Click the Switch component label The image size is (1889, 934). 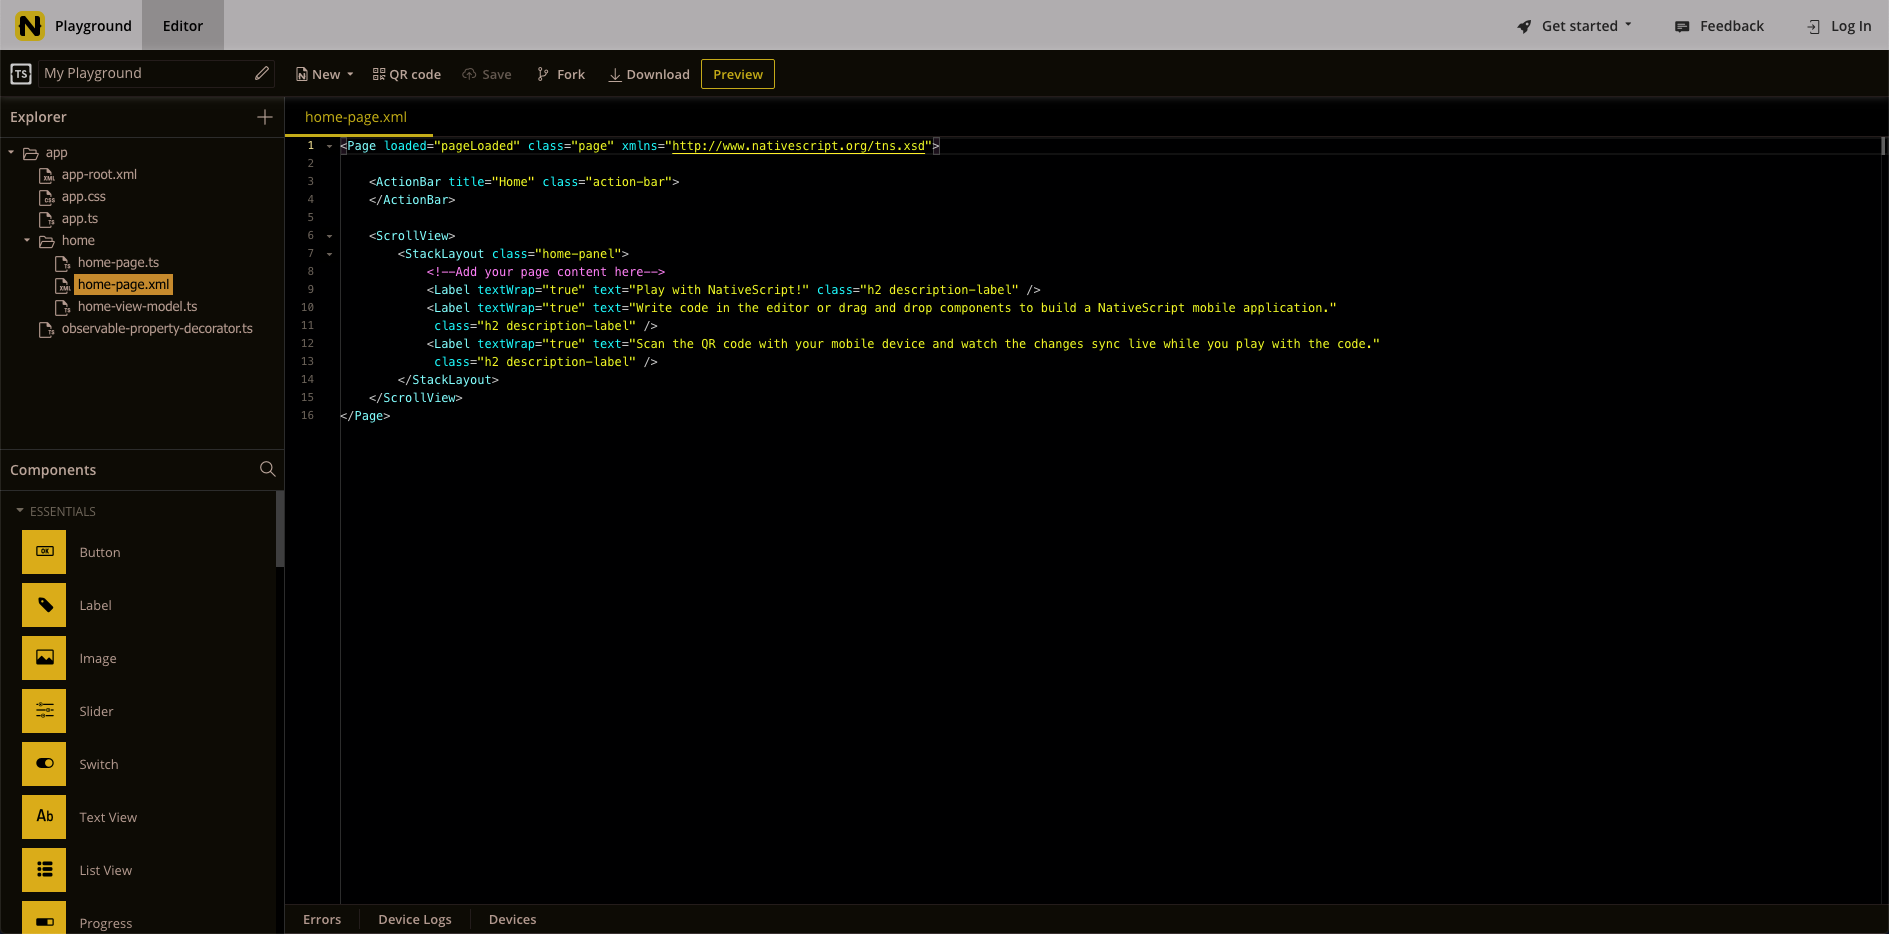(x=99, y=765)
